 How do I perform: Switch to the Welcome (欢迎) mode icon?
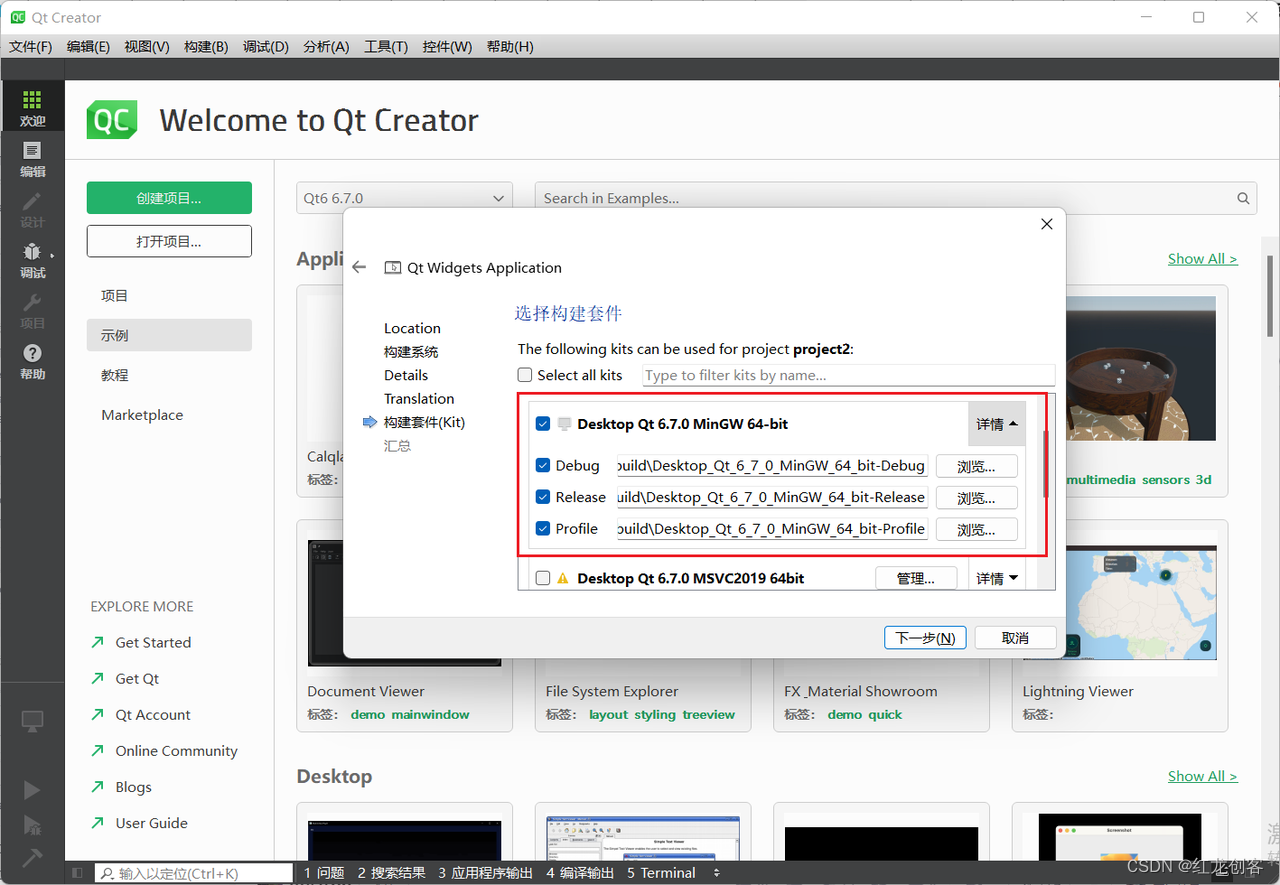32,108
